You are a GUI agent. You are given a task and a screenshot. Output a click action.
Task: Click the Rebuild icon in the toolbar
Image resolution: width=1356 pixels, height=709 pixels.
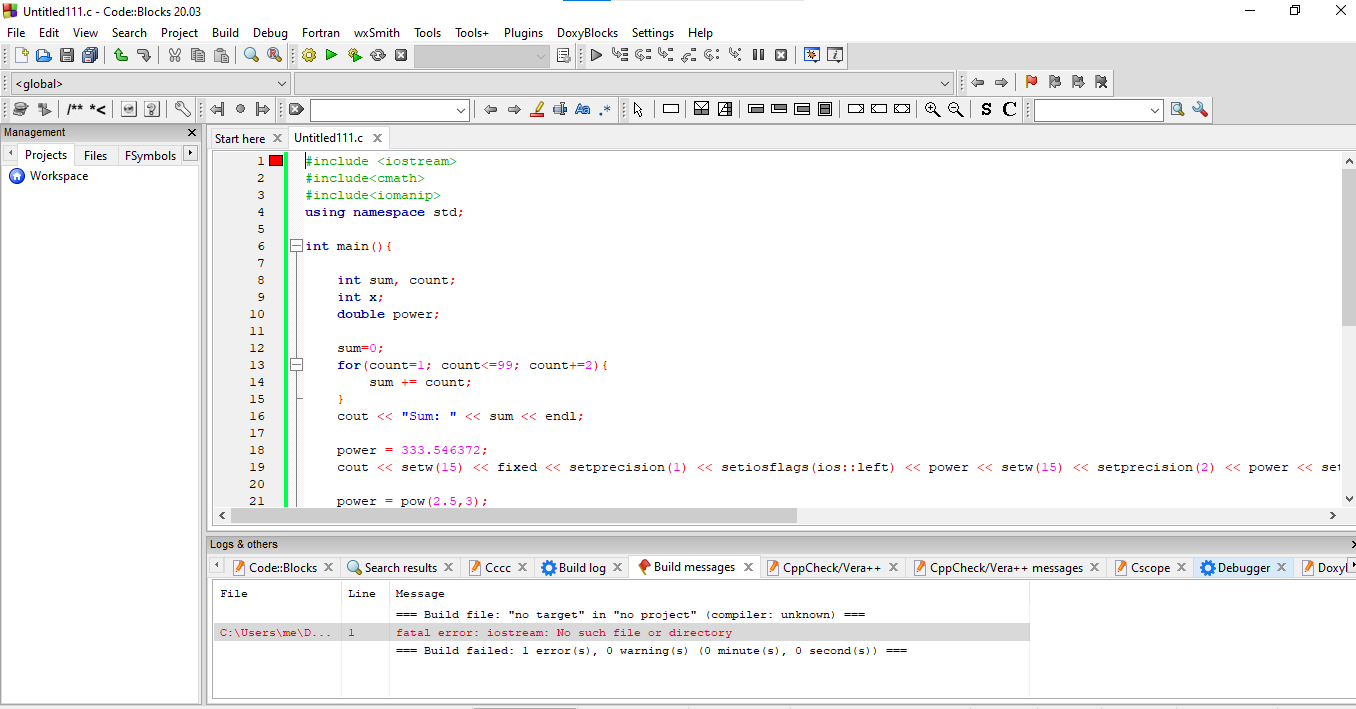coord(378,56)
